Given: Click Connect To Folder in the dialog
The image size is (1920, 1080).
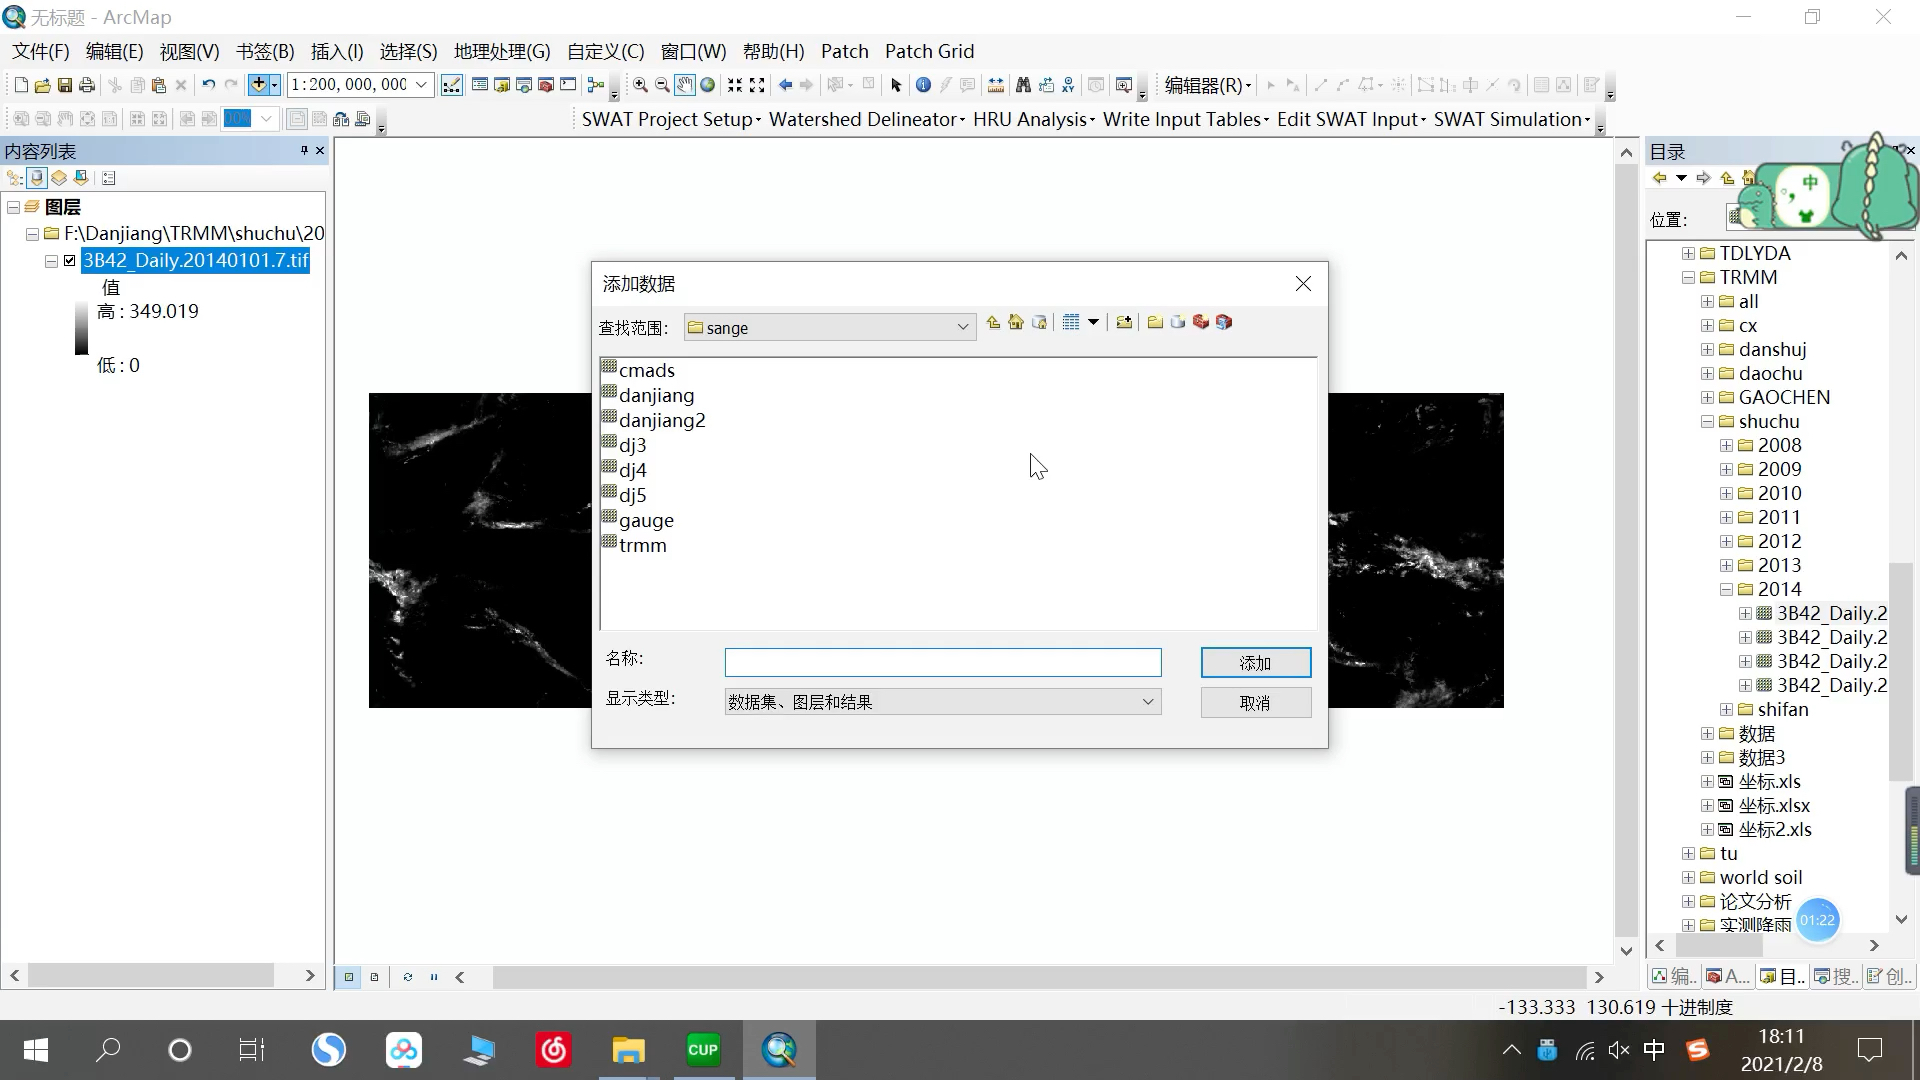Looking at the screenshot, I should (x=1123, y=322).
